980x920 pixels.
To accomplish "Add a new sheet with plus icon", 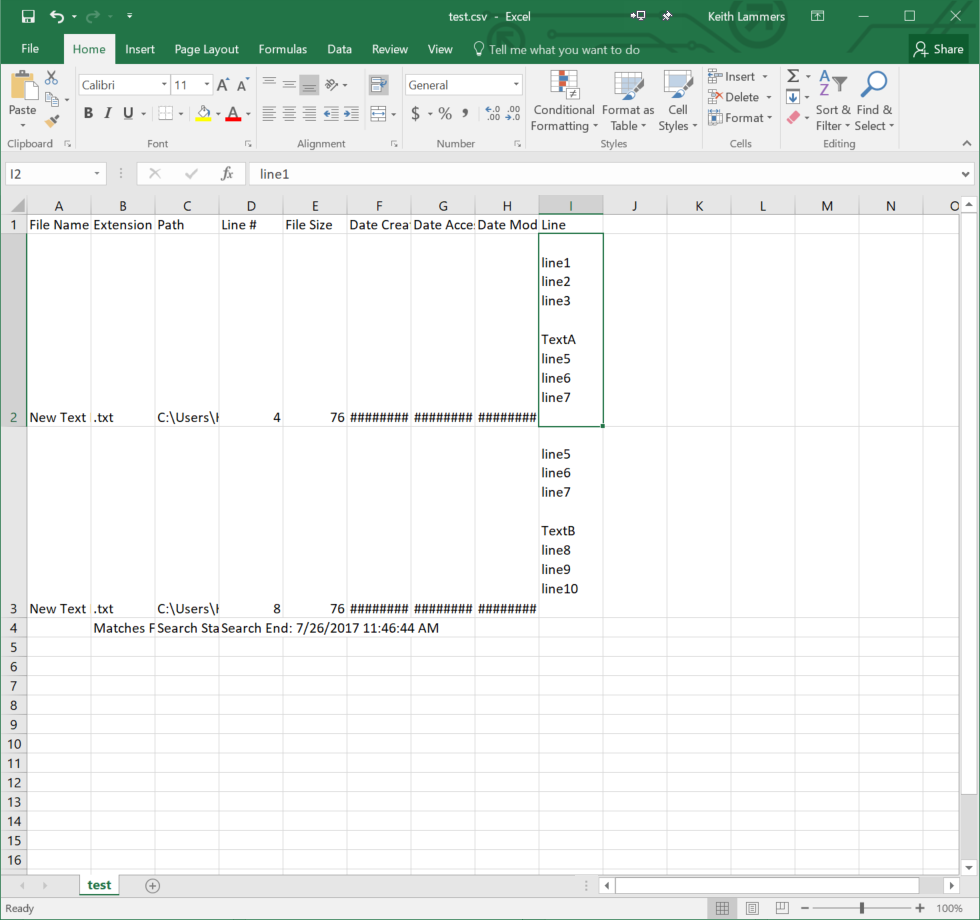I will click(153, 886).
